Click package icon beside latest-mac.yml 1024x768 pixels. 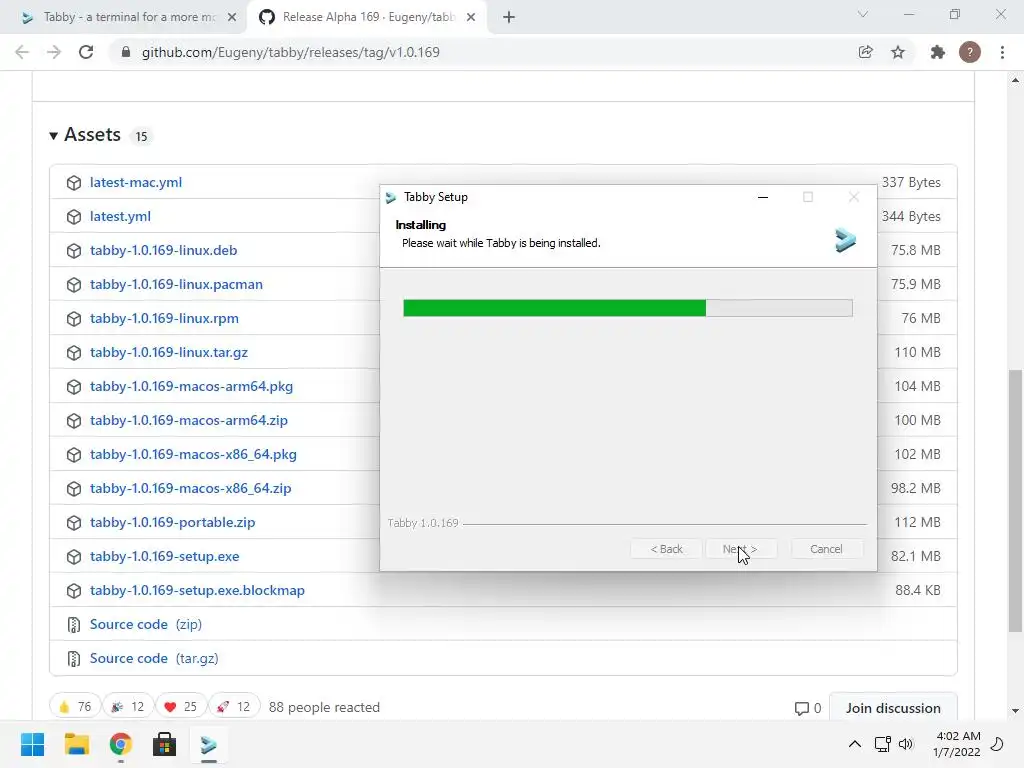[74, 183]
